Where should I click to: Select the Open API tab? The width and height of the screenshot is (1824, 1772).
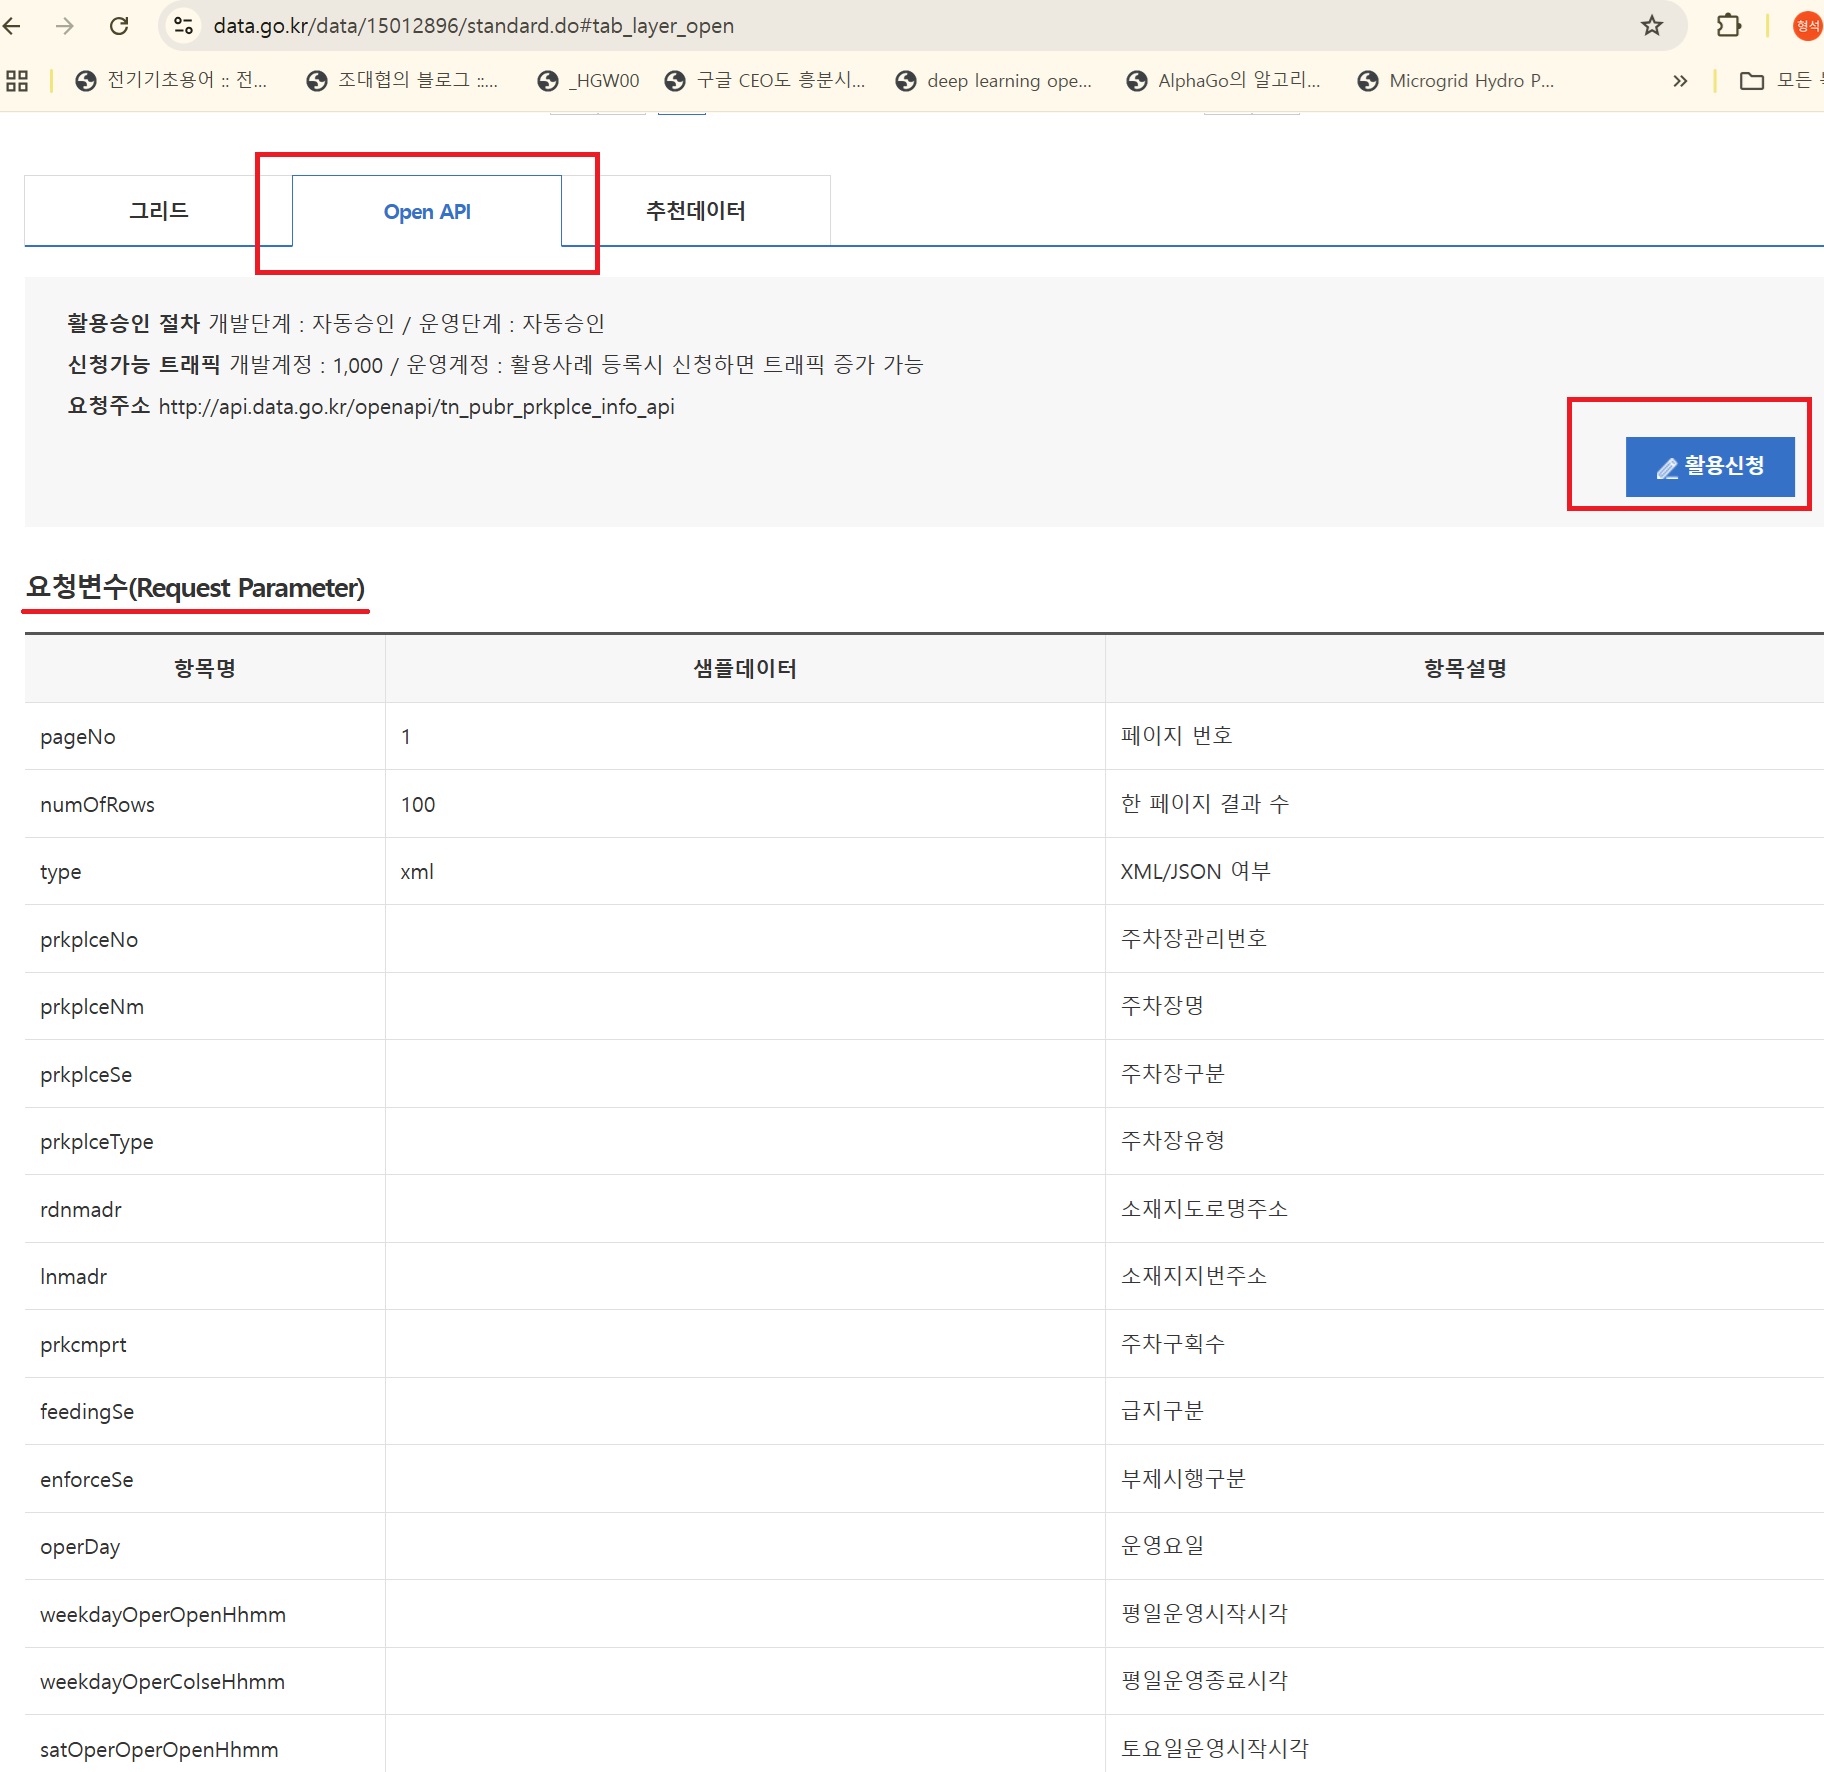427,212
